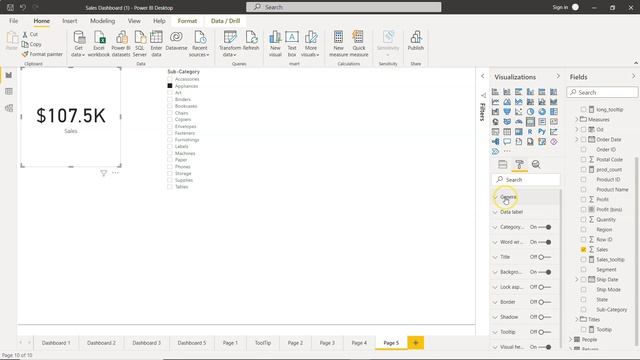The width and height of the screenshot is (640, 360).
Task: Open the Modeling ribbon tab
Action: click(x=102, y=21)
